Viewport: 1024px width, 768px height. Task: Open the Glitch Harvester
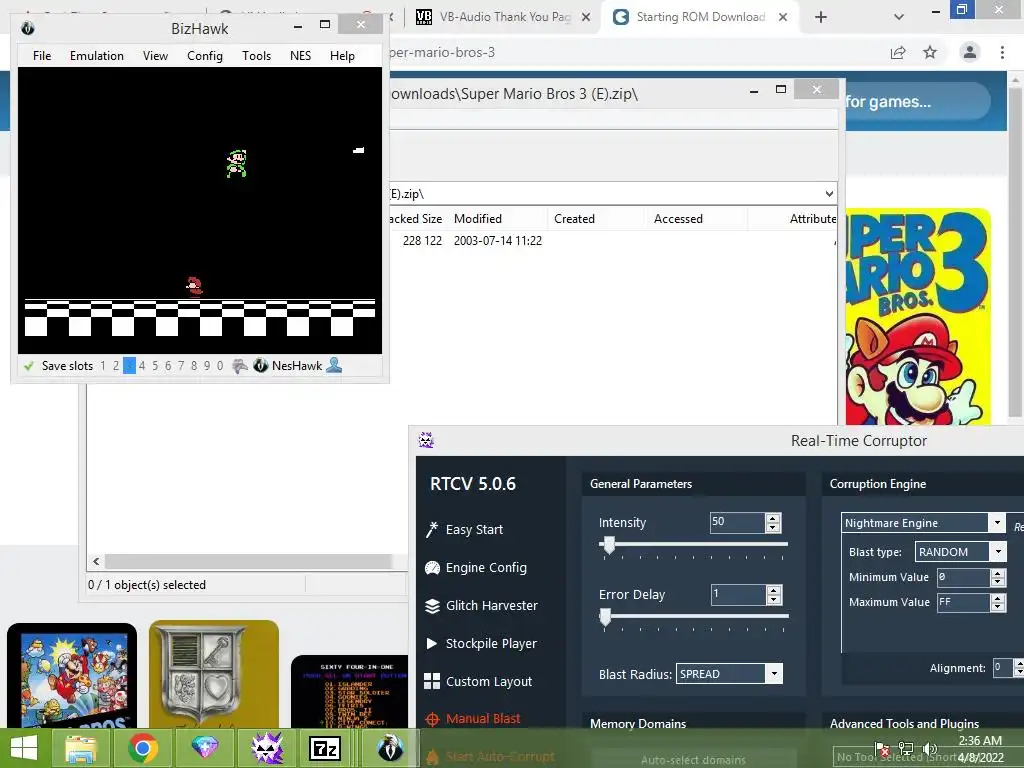[x=492, y=605]
